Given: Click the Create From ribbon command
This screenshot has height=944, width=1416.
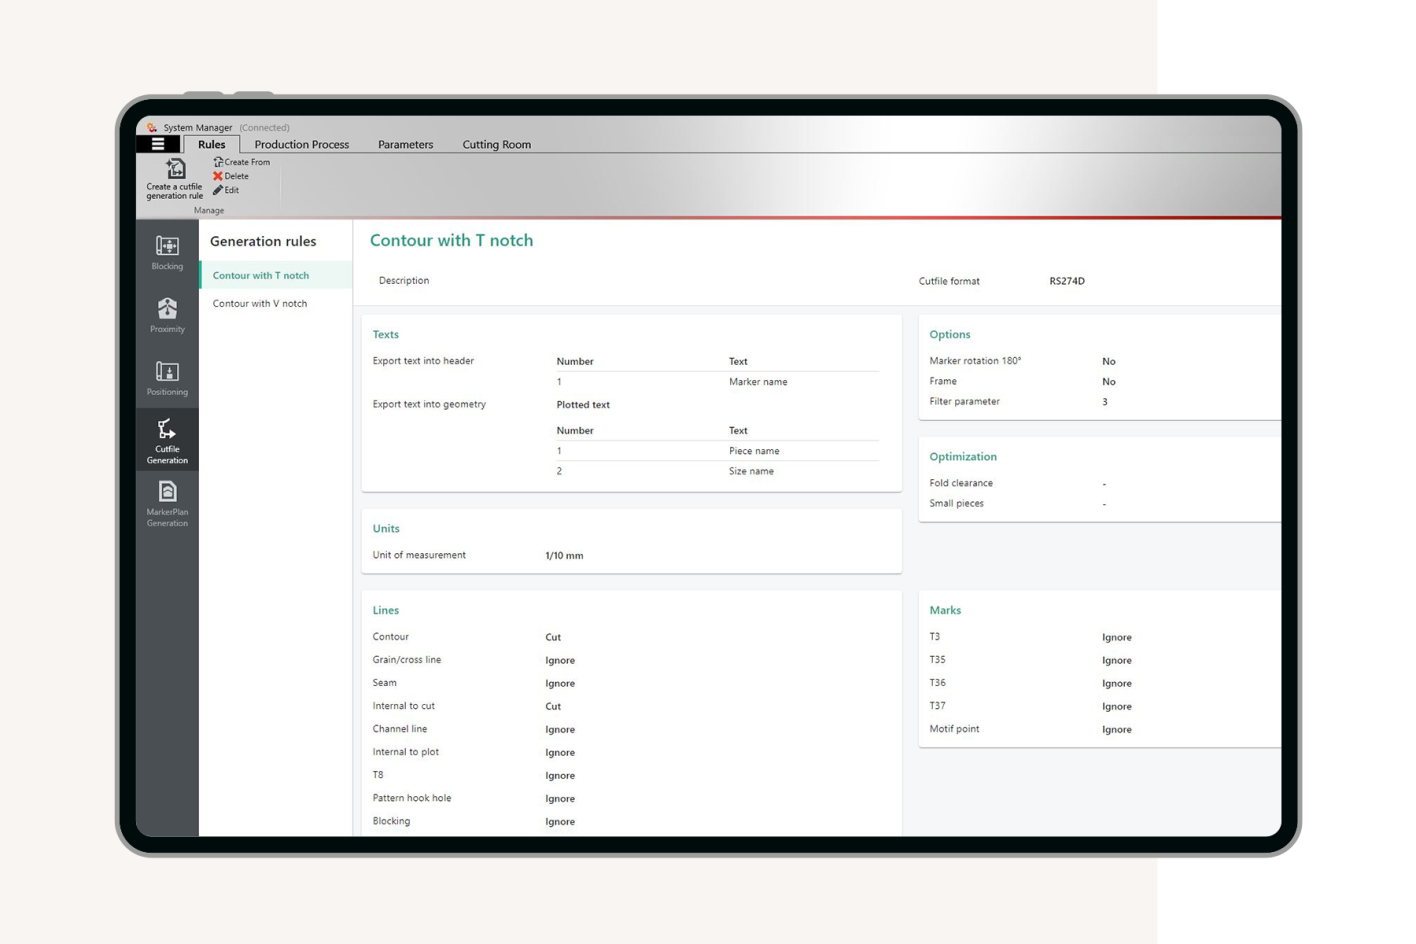Looking at the screenshot, I should (242, 162).
